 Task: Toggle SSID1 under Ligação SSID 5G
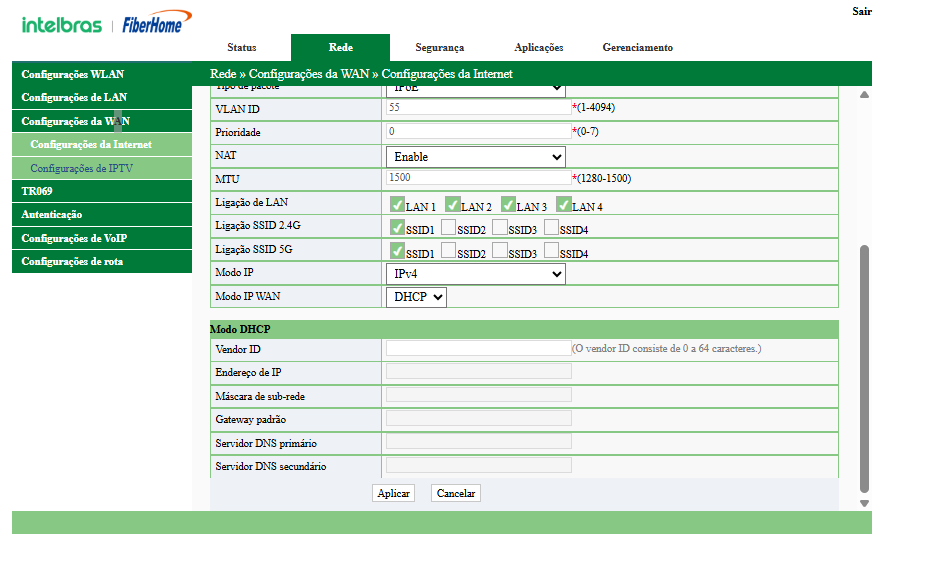tap(397, 251)
